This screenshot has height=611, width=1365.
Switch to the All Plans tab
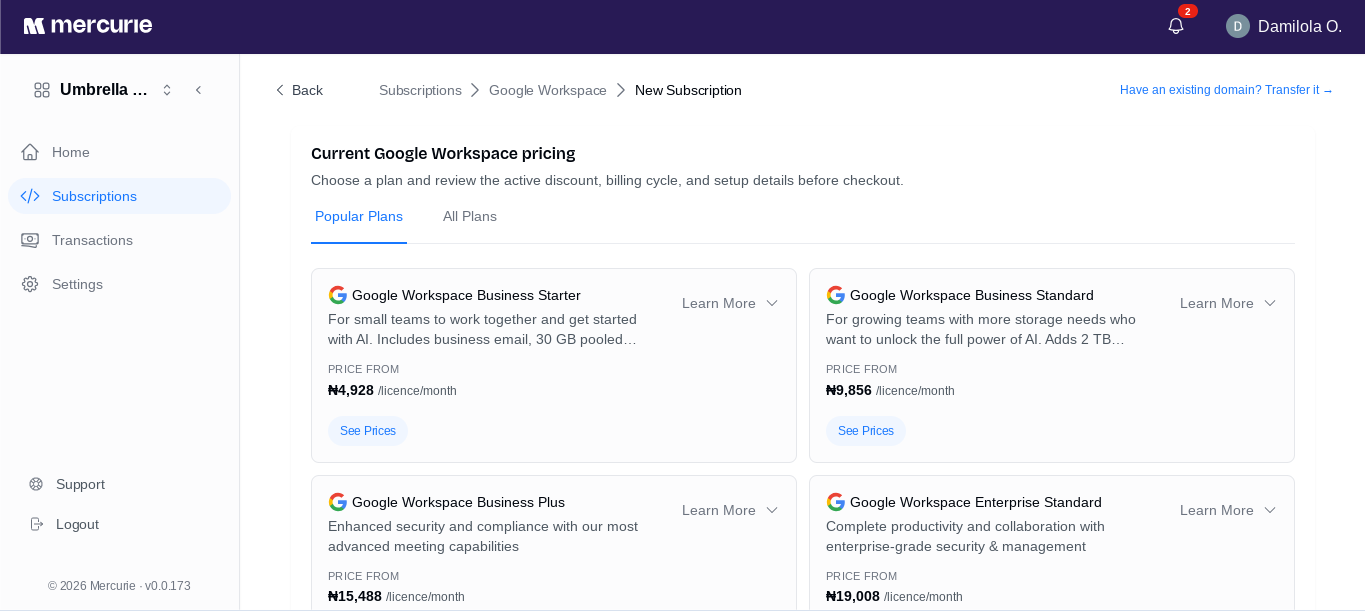point(470,217)
